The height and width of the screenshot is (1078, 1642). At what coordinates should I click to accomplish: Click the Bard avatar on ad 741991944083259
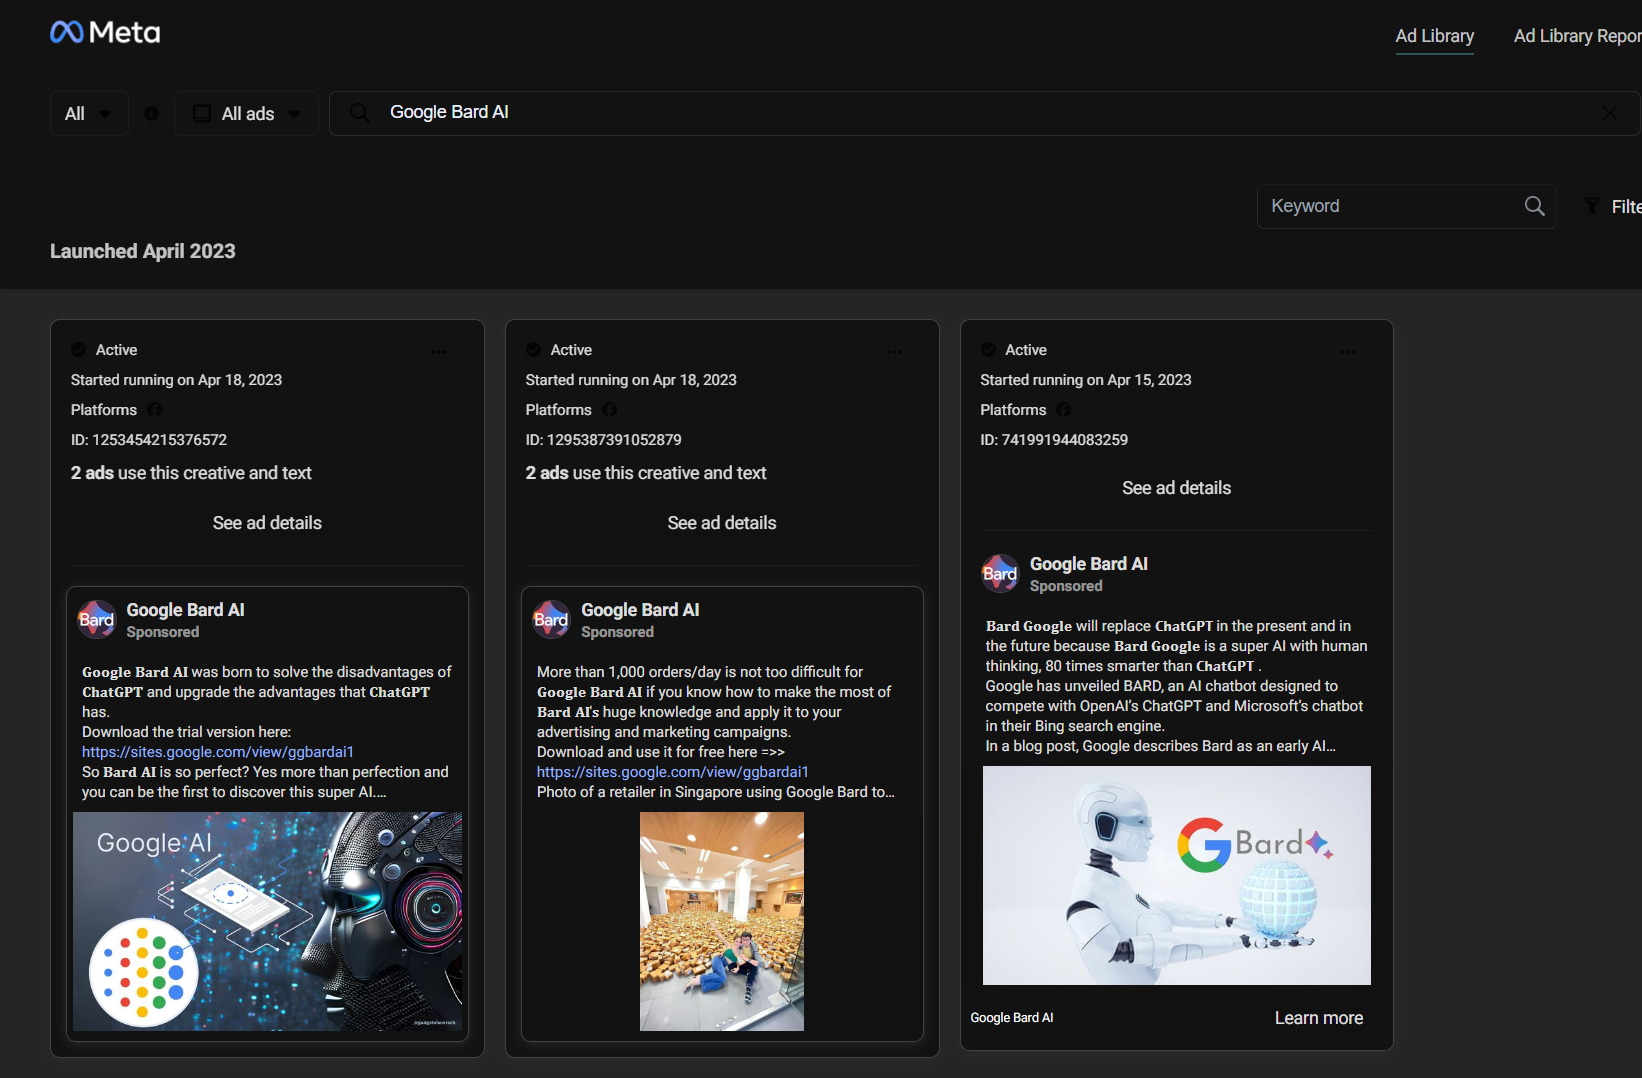click(1000, 574)
